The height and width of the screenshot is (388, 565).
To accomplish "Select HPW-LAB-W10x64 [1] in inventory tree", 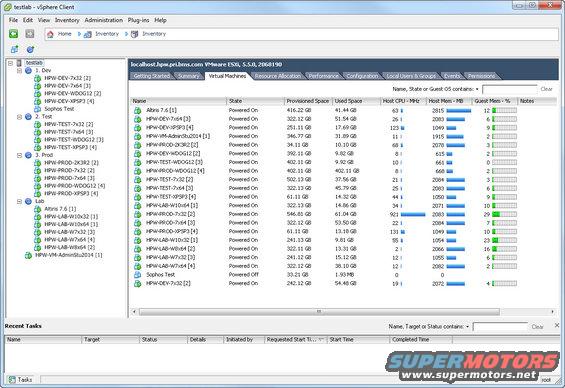I will point(71,224).
